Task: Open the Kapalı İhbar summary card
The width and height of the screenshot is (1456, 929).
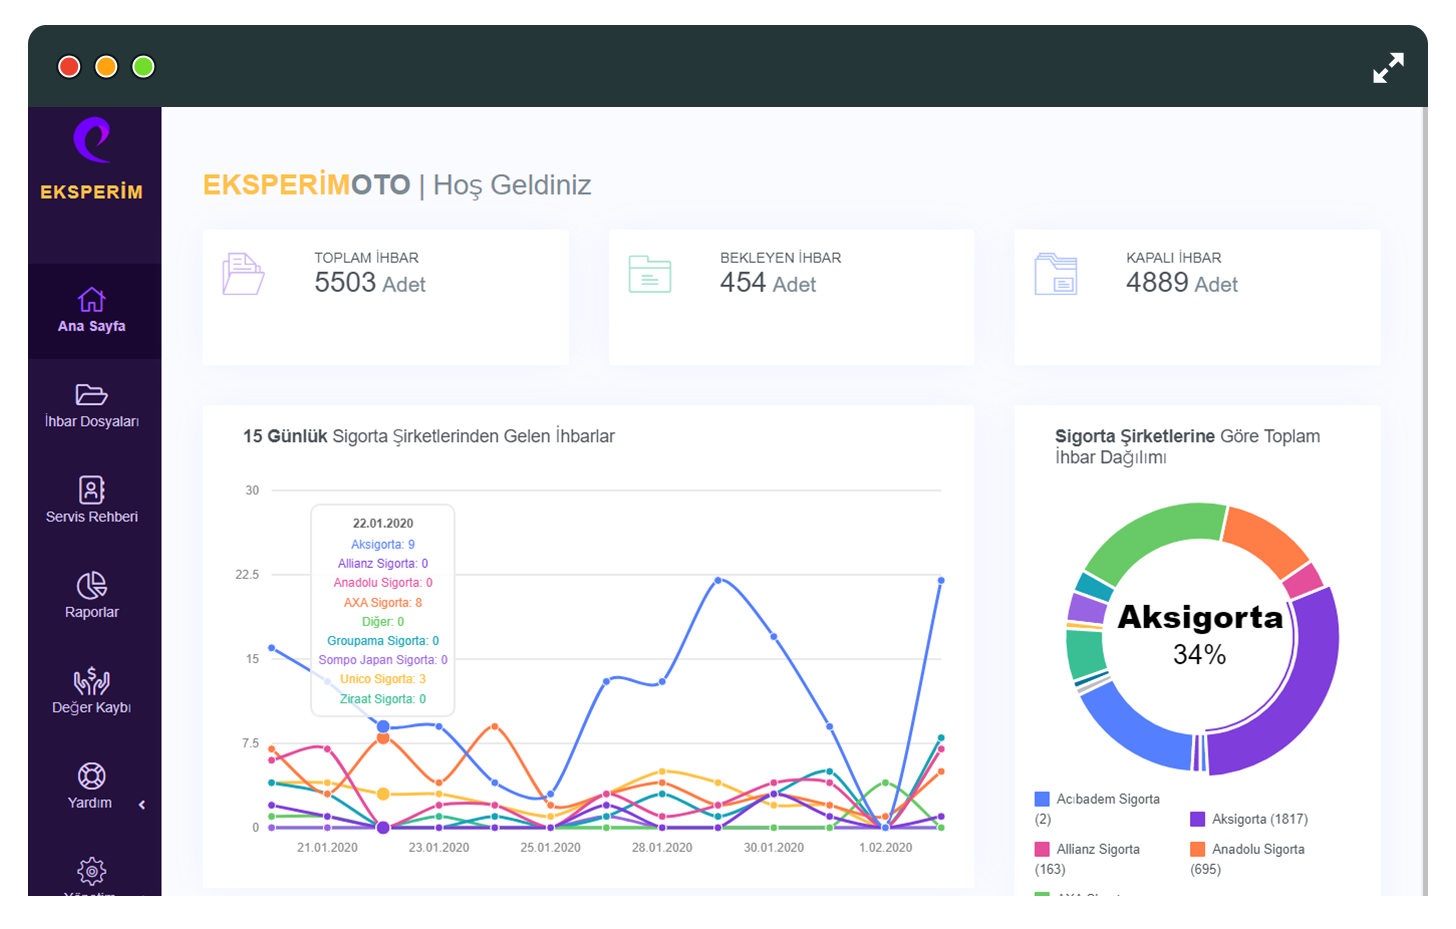Action: click(1197, 297)
